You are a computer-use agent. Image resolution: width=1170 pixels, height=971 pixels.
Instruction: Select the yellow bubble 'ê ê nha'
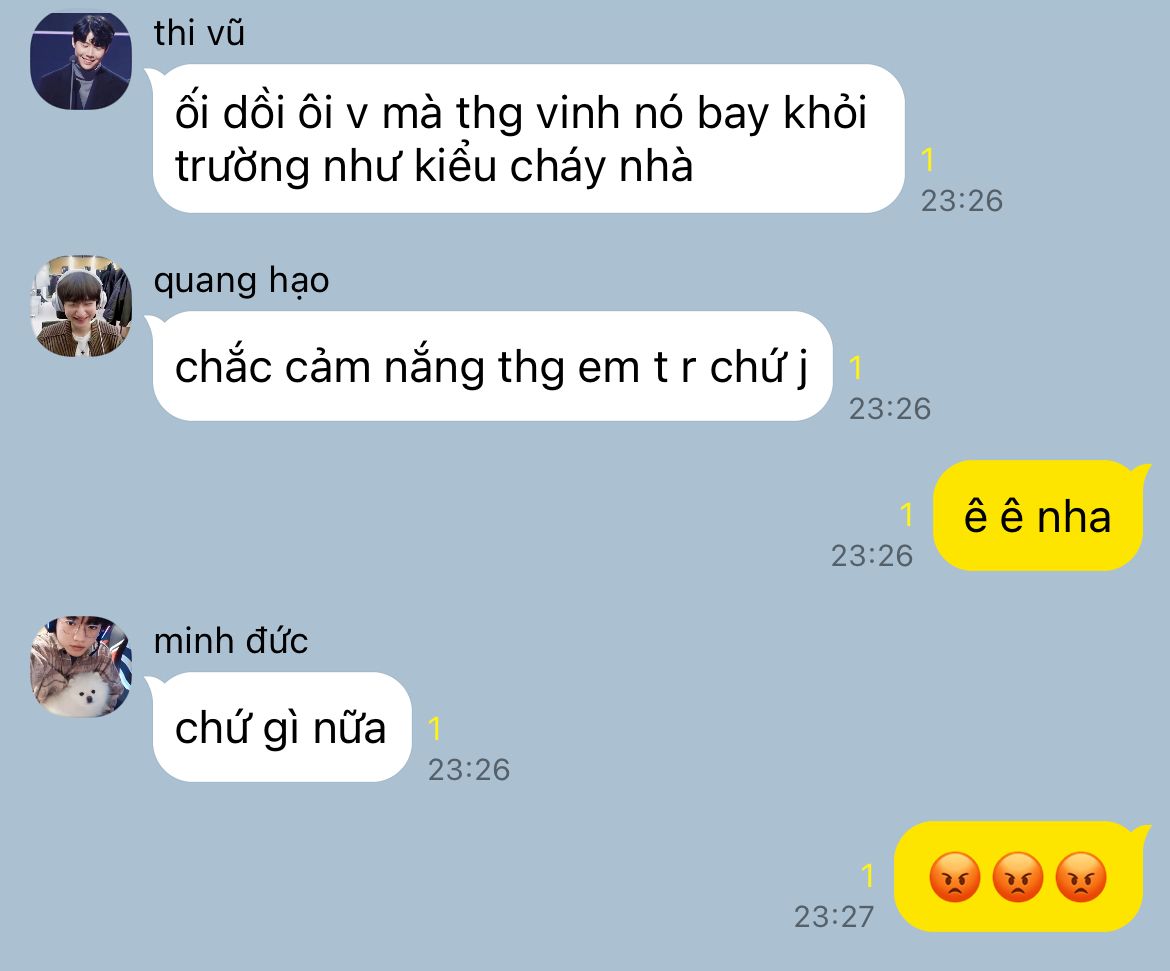click(x=1038, y=516)
